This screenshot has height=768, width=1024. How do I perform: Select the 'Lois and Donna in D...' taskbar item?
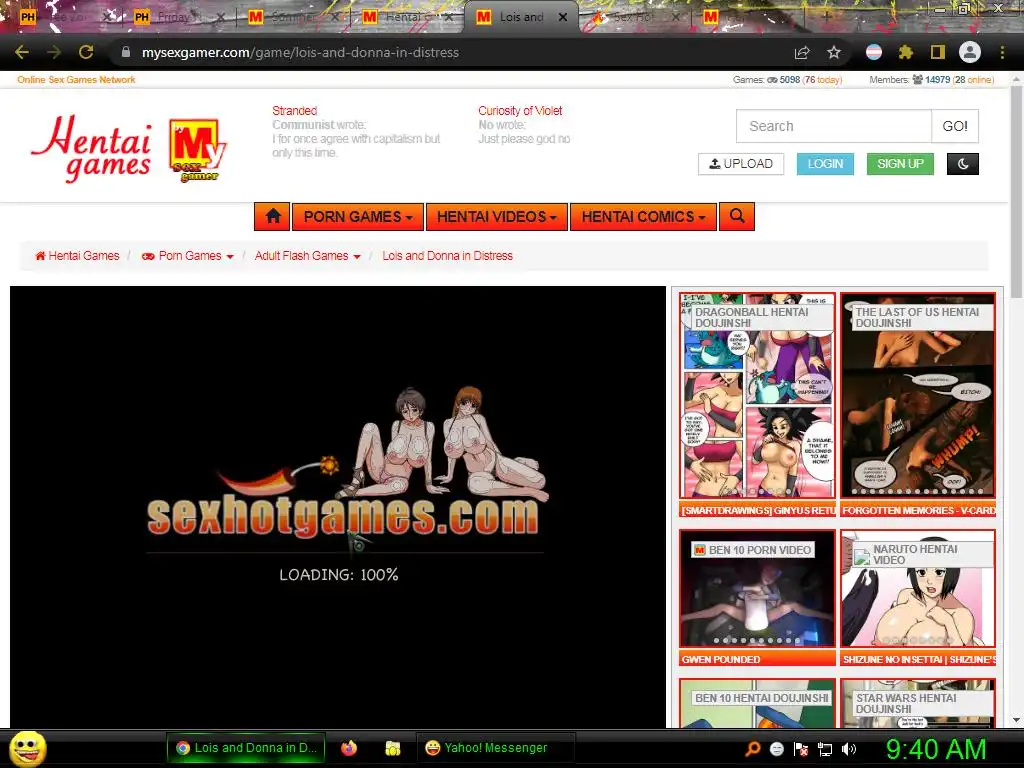pyautogui.click(x=246, y=748)
